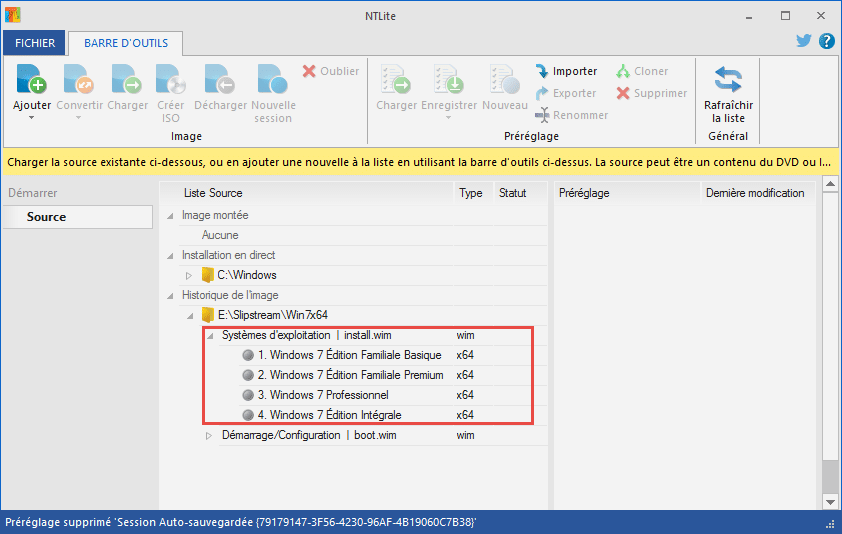Click the status dot of Familiale Basique
Viewport: 842px width, 534px height.
[x=248, y=355]
